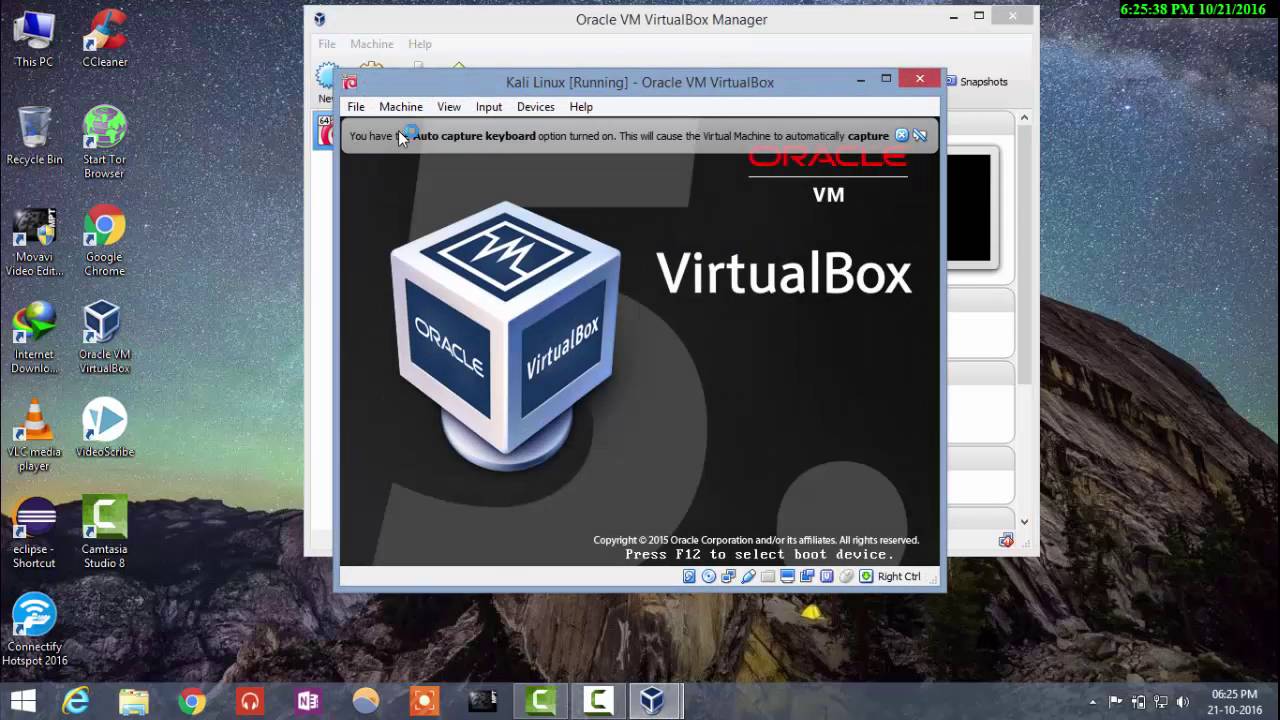This screenshot has height=720, width=1280.
Task: Open Help menu in Kali Linux window
Action: pos(581,107)
